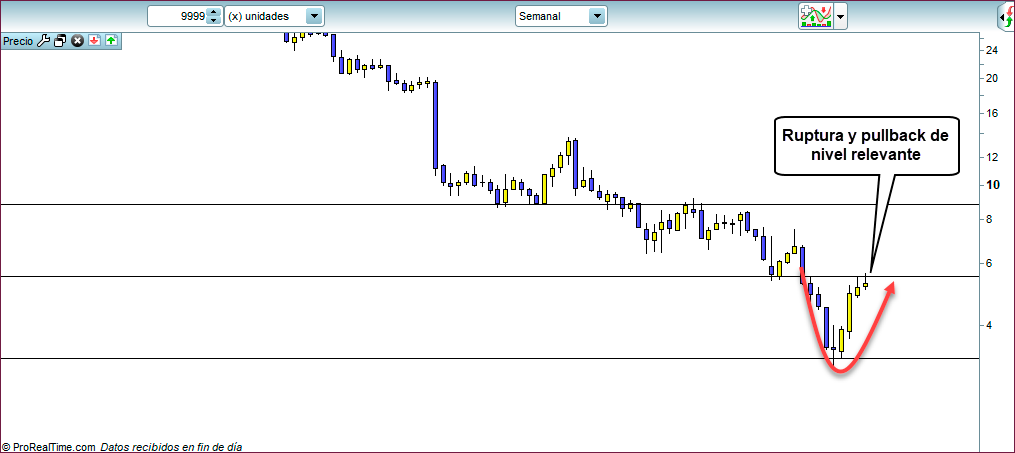Click the green up arrow icon

(x=110, y=41)
